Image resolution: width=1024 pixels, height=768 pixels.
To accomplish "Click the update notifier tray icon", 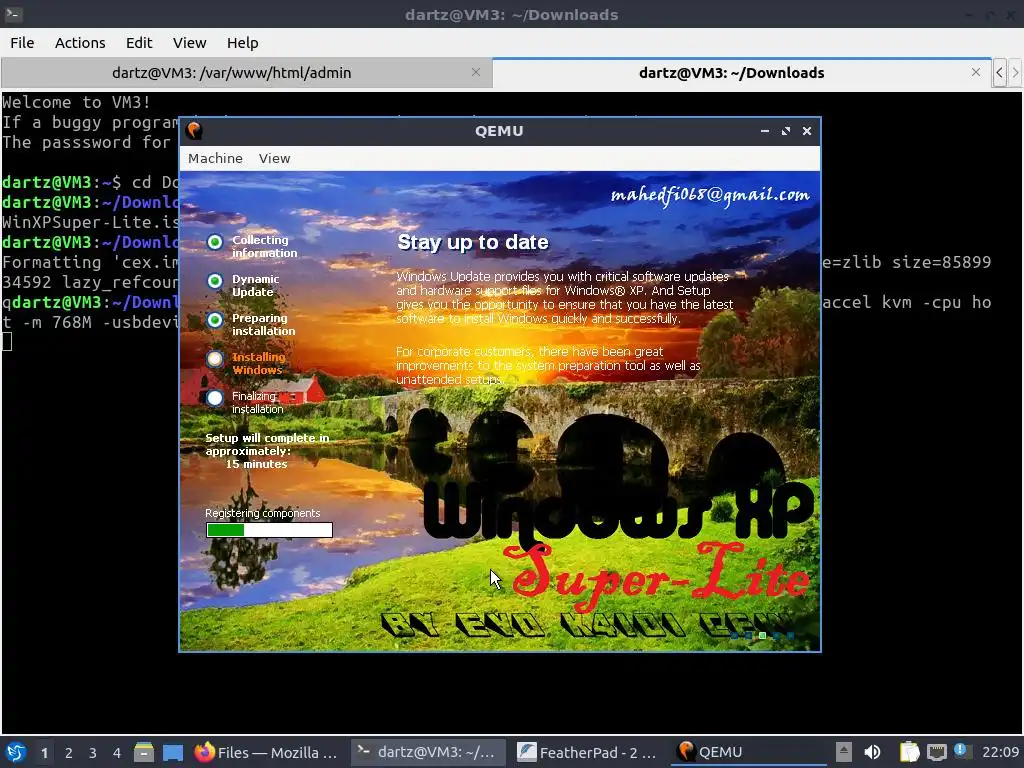I will pos(963,751).
